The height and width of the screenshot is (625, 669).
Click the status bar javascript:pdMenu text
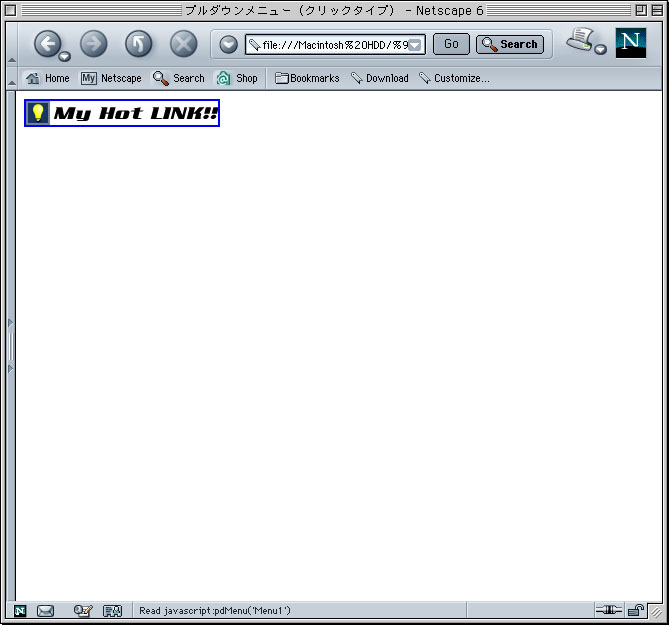click(215, 610)
